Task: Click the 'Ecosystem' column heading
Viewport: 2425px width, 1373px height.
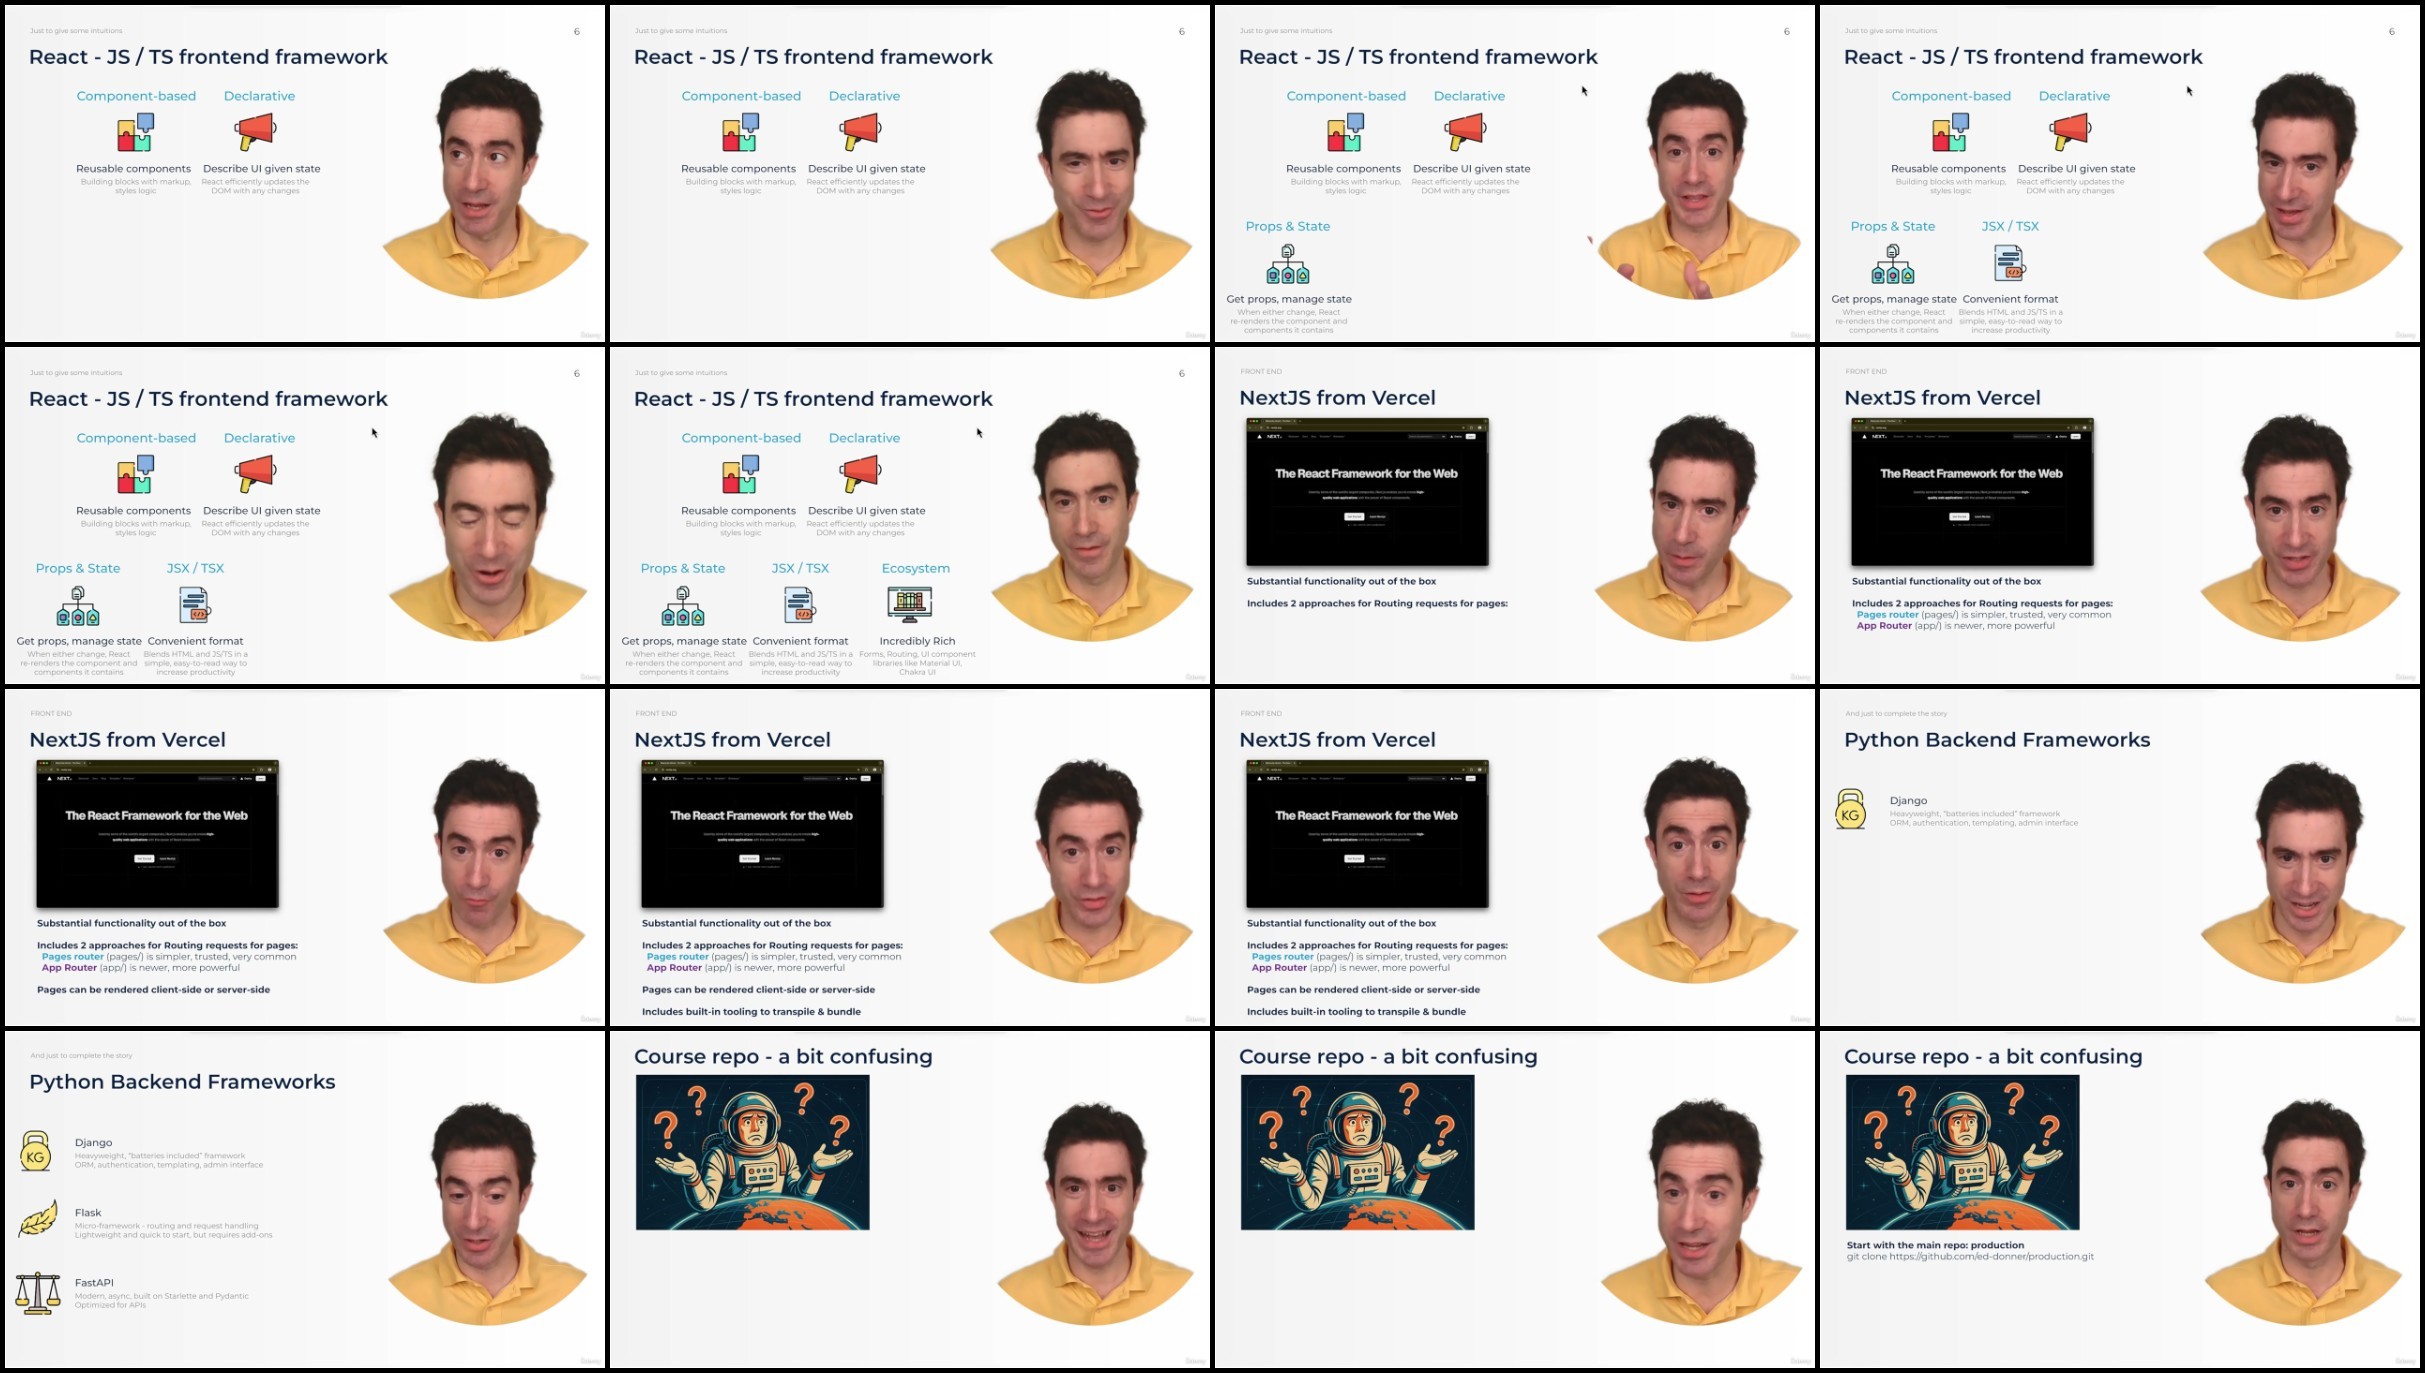Action: click(915, 568)
